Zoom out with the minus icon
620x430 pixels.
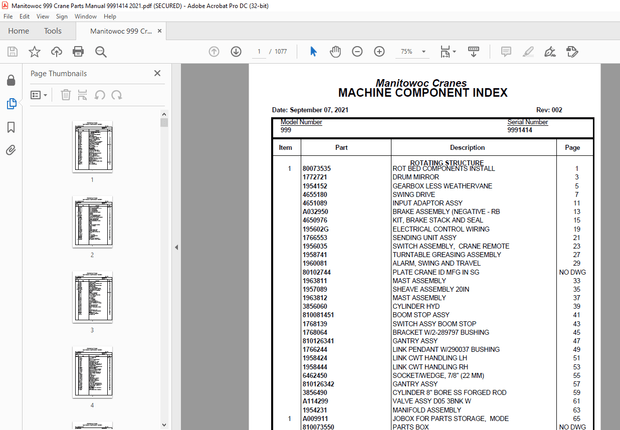(357, 51)
